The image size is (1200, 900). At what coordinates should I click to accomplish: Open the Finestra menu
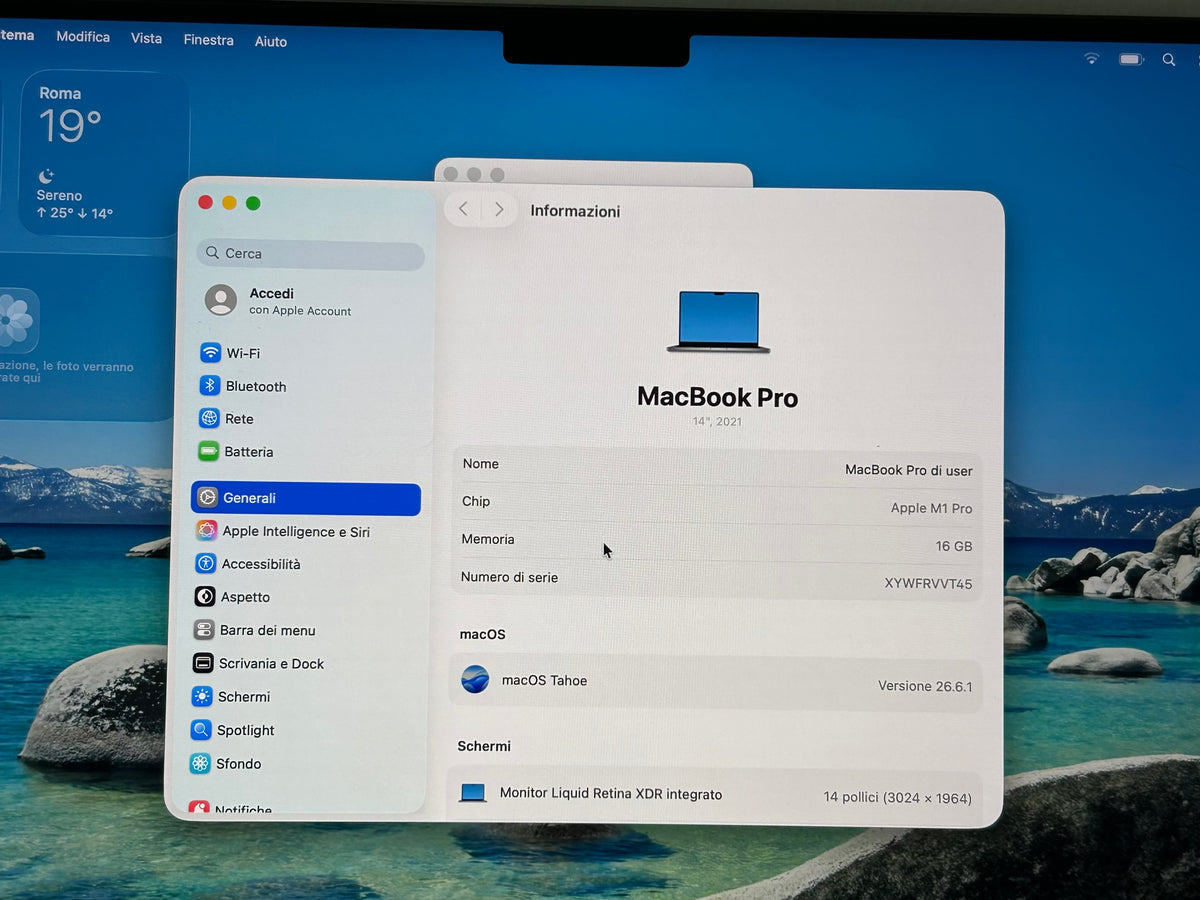[x=208, y=40]
